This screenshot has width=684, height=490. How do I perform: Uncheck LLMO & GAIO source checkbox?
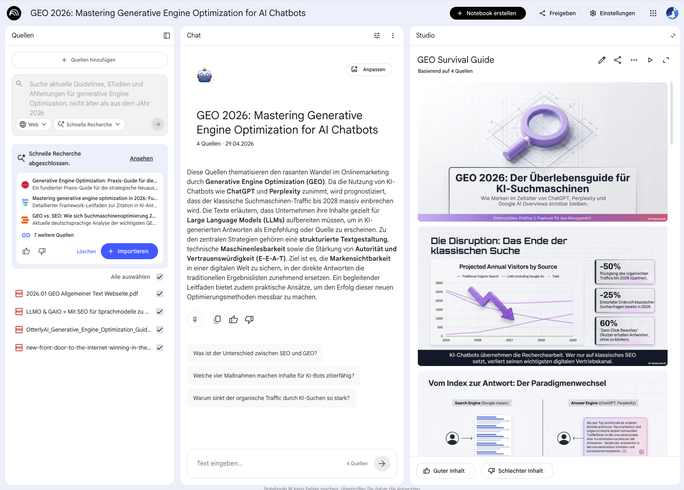click(160, 312)
